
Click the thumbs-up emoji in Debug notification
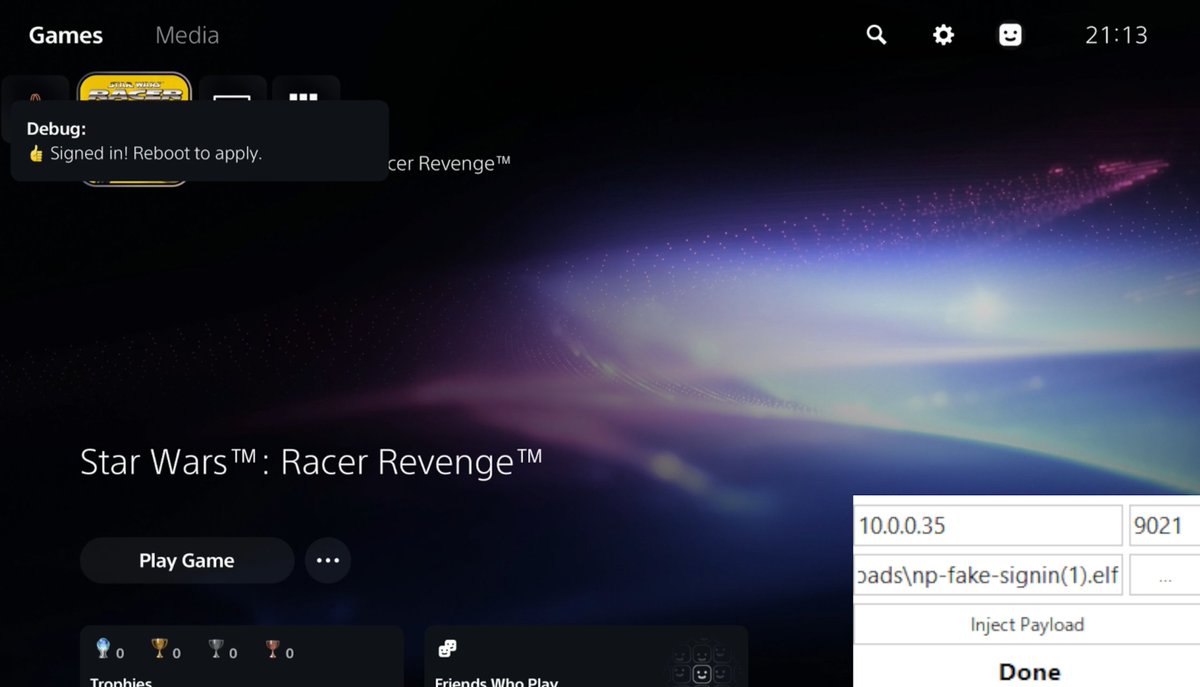tap(36, 154)
